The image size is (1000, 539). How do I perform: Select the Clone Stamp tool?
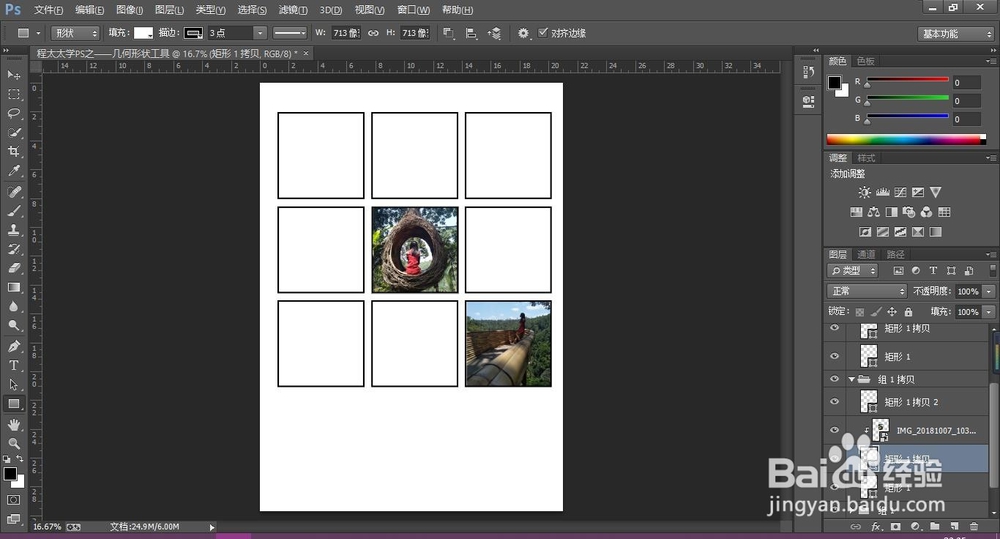13,230
